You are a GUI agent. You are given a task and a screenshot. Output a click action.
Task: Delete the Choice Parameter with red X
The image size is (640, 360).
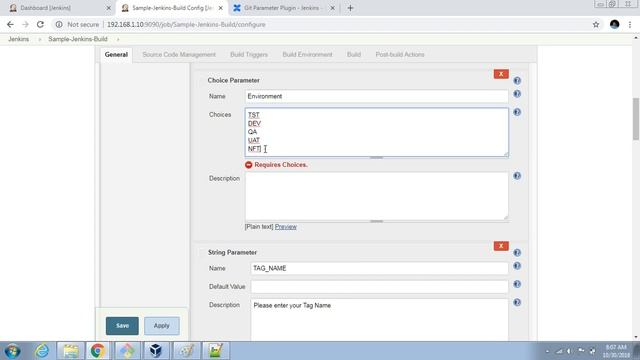[501, 74]
